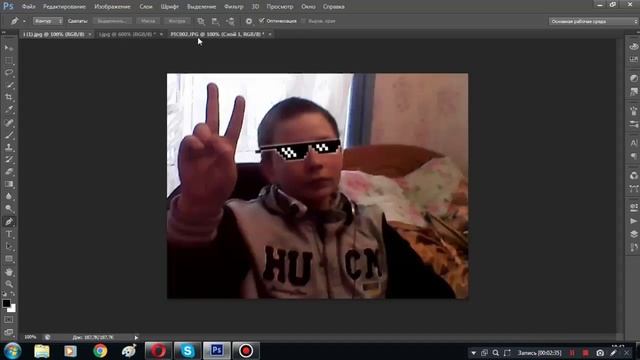
Task: Click the 100% zoom field in status bar
Action: (x=30, y=337)
